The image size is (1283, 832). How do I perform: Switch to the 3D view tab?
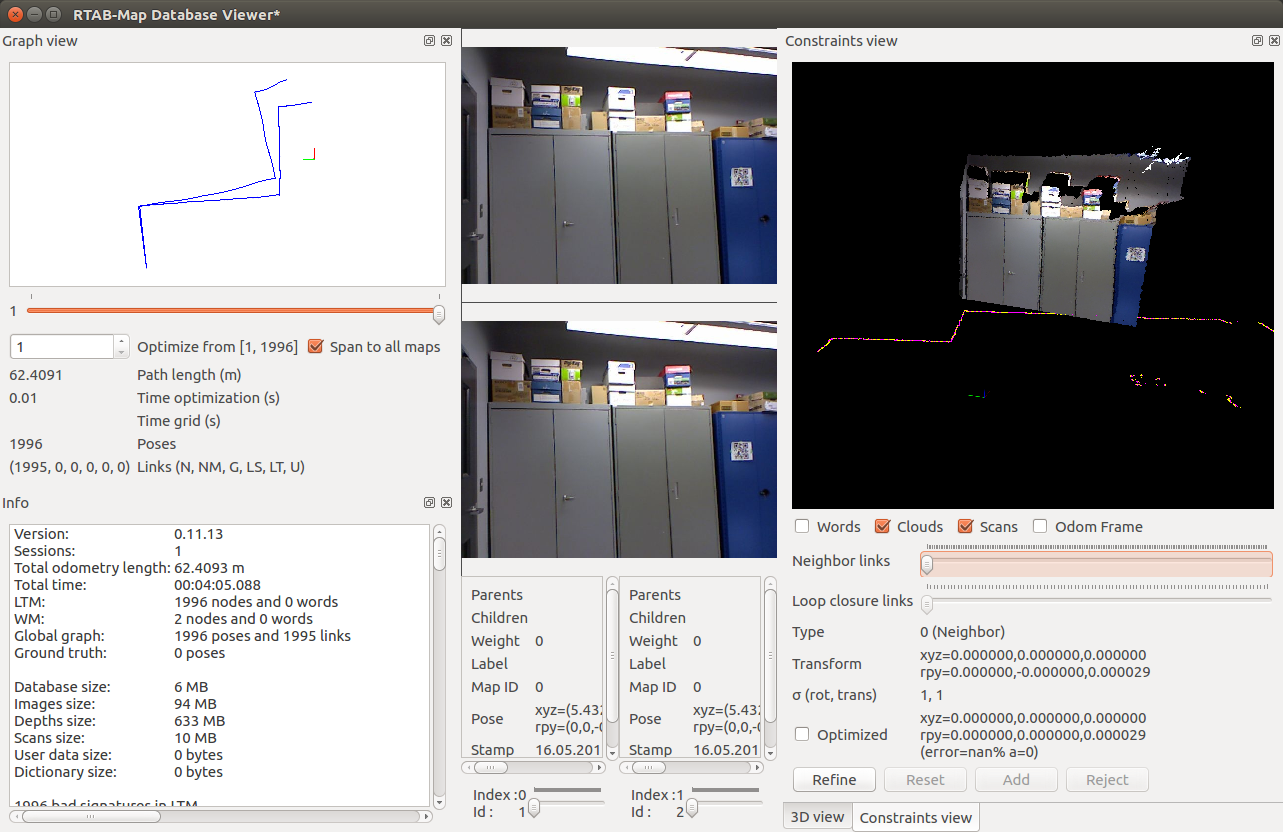click(817, 816)
